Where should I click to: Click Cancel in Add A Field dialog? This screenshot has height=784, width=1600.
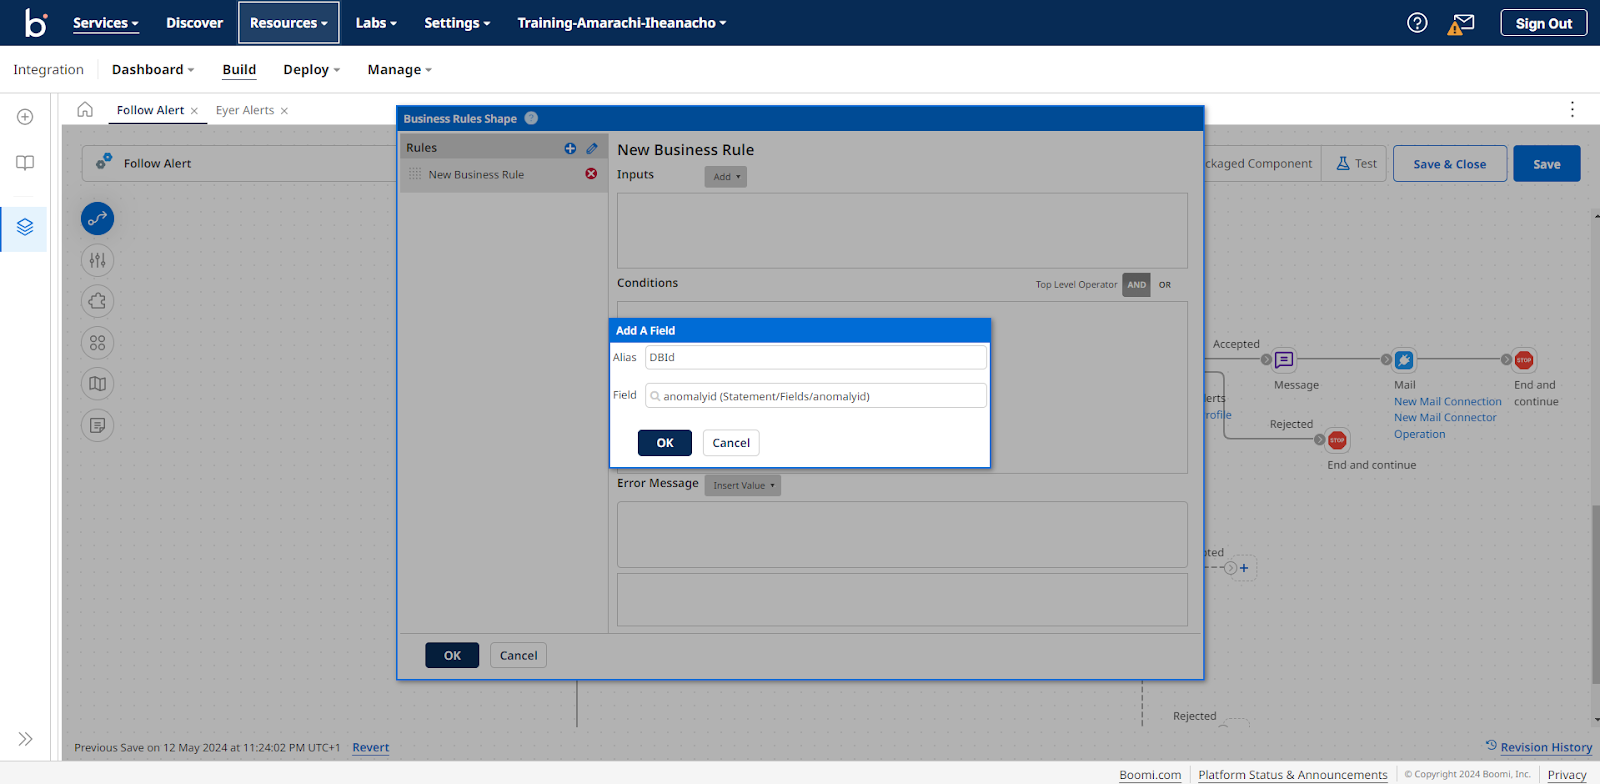(x=731, y=443)
